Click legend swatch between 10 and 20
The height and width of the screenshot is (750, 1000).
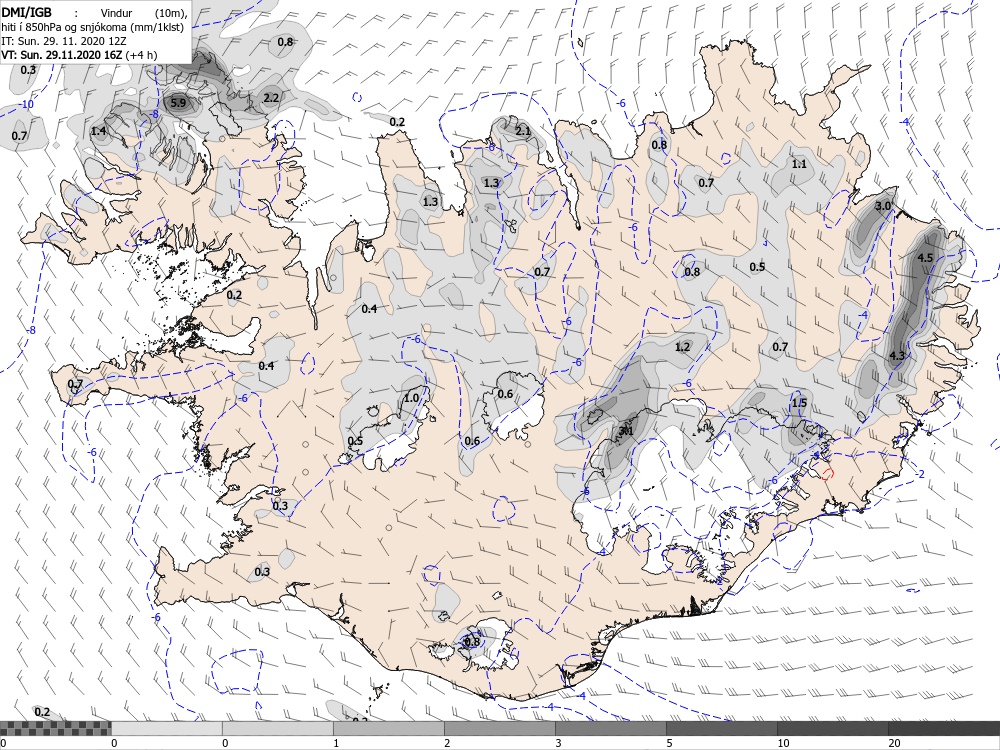click(832, 728)
